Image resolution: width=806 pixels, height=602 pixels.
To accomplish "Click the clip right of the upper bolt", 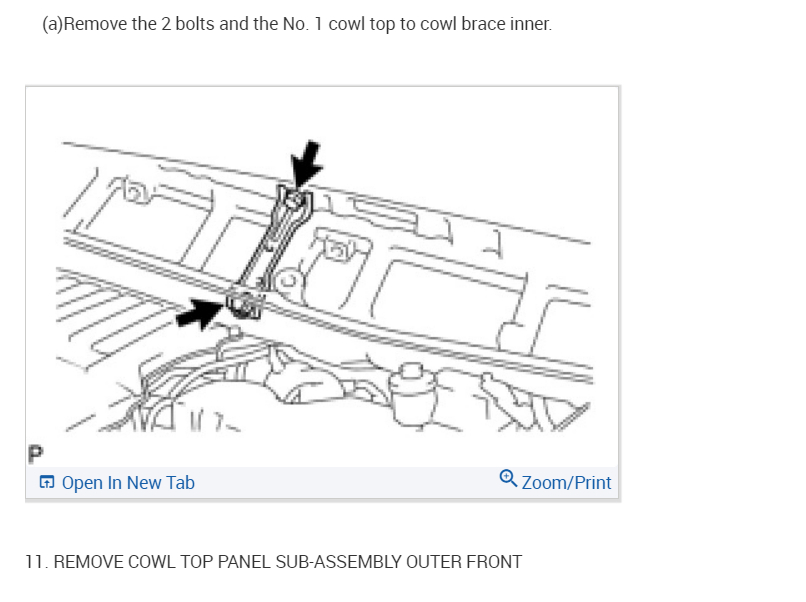I will (337, 248).
